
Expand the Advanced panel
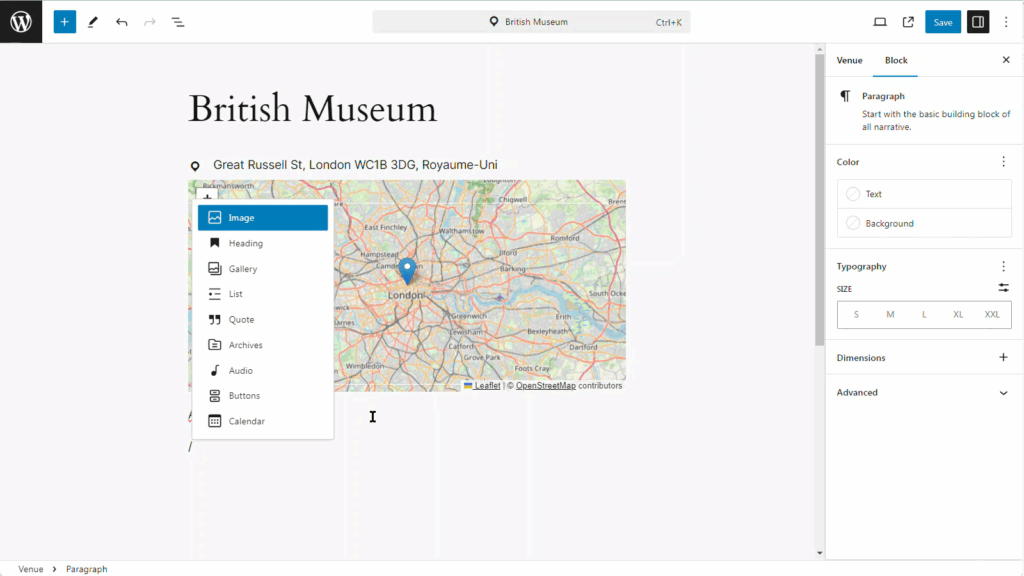[1003, 393]
